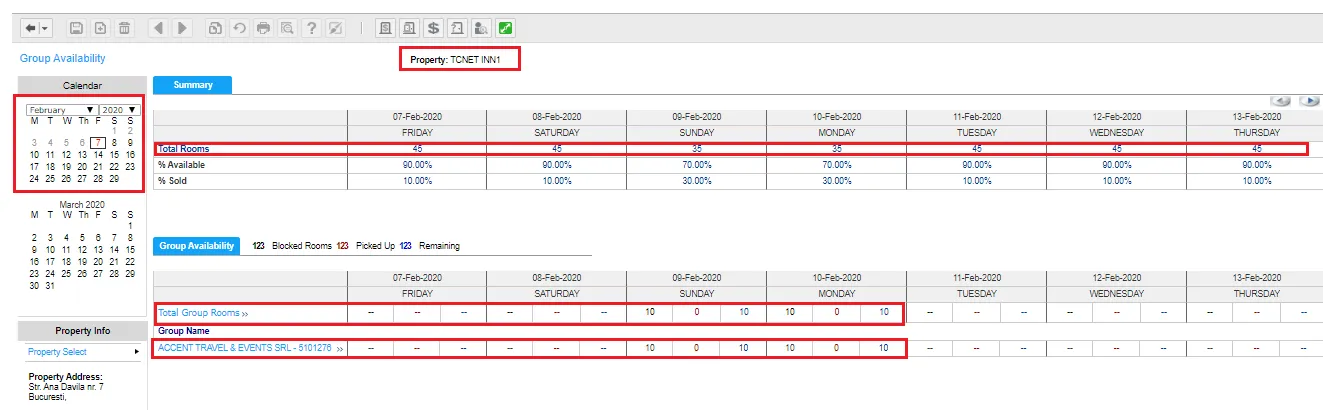Click the print preview magnifier icon
Viewport: 1323px width, 410px height.
point(288,28)
